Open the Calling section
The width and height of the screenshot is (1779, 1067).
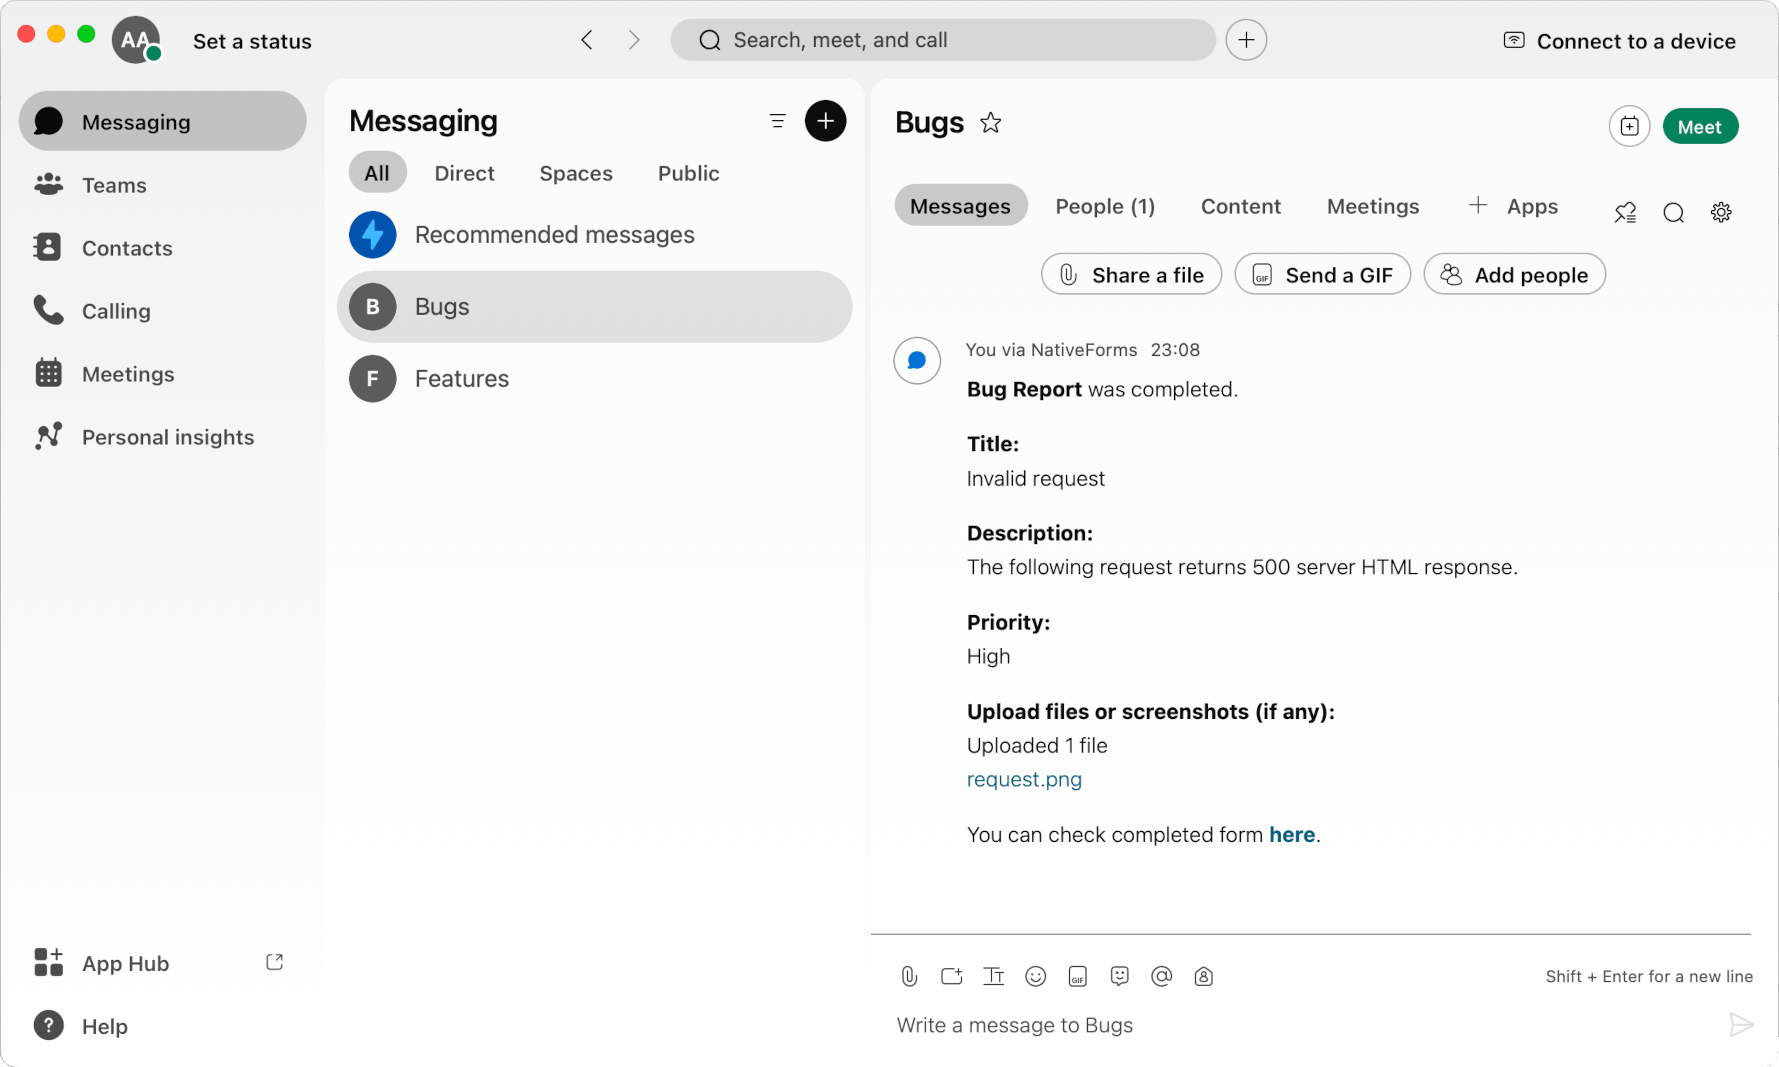[x=92, y=311]
